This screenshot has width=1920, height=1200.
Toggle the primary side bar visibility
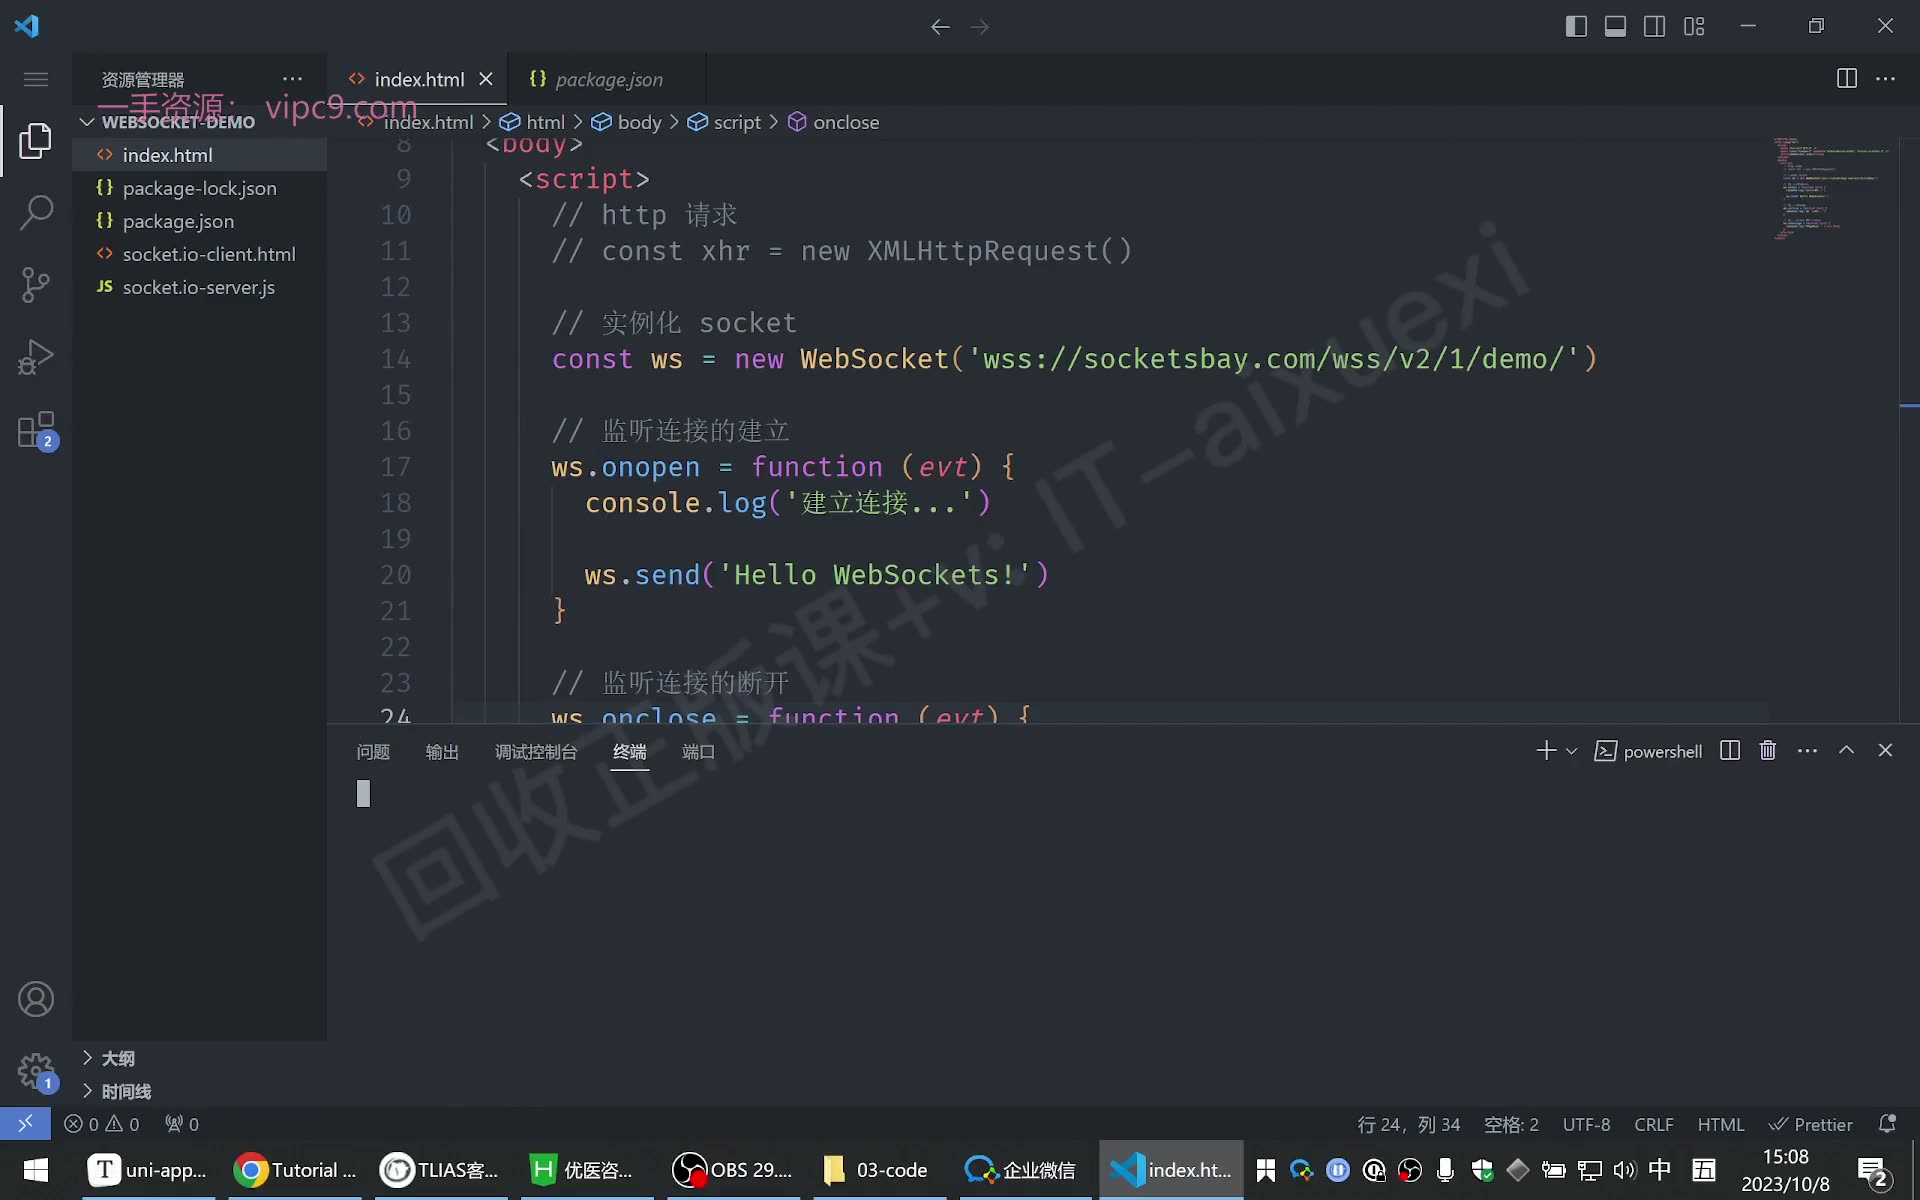click(x=1576, y=26)
